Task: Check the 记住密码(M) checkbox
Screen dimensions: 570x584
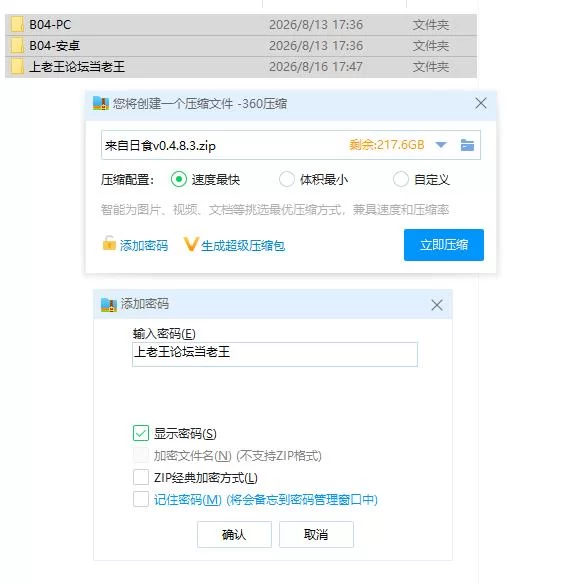Action: 141,499
